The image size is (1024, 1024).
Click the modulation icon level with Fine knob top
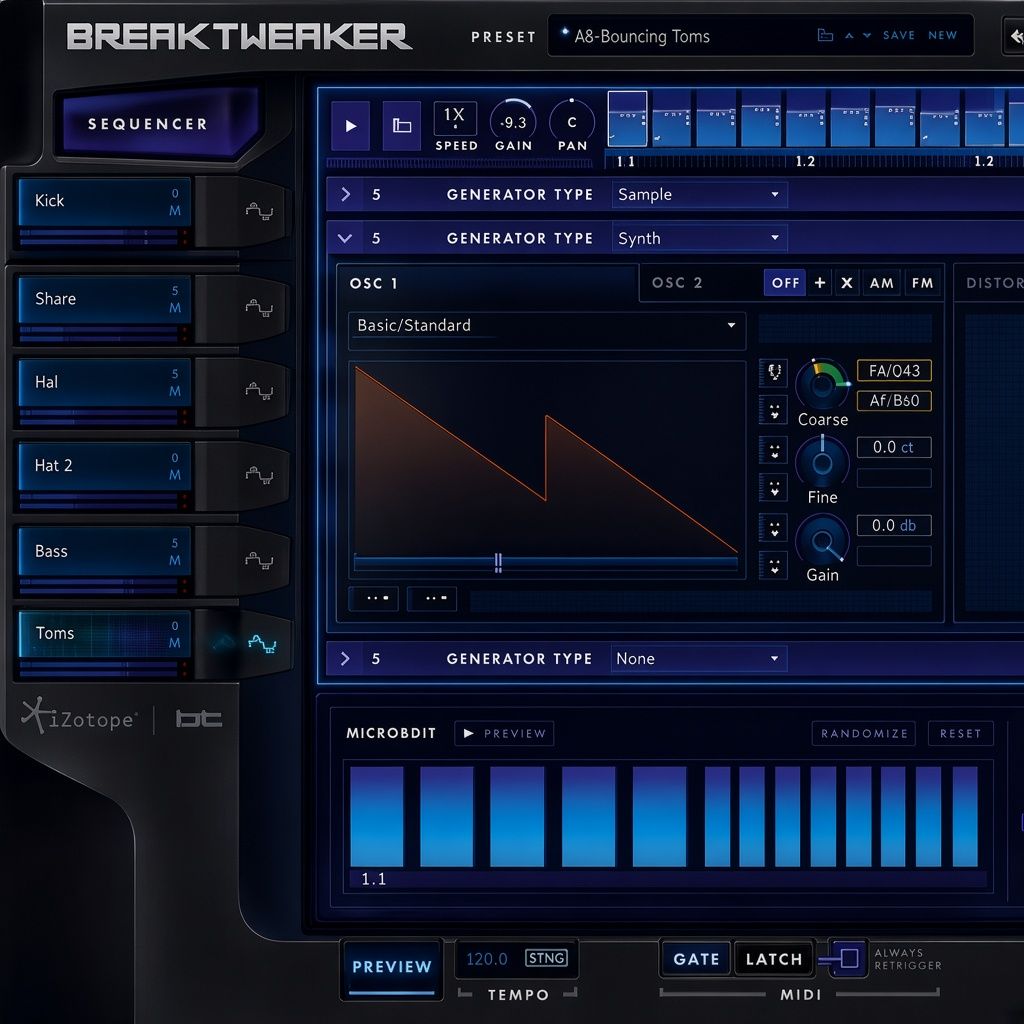tap(774, 451)
